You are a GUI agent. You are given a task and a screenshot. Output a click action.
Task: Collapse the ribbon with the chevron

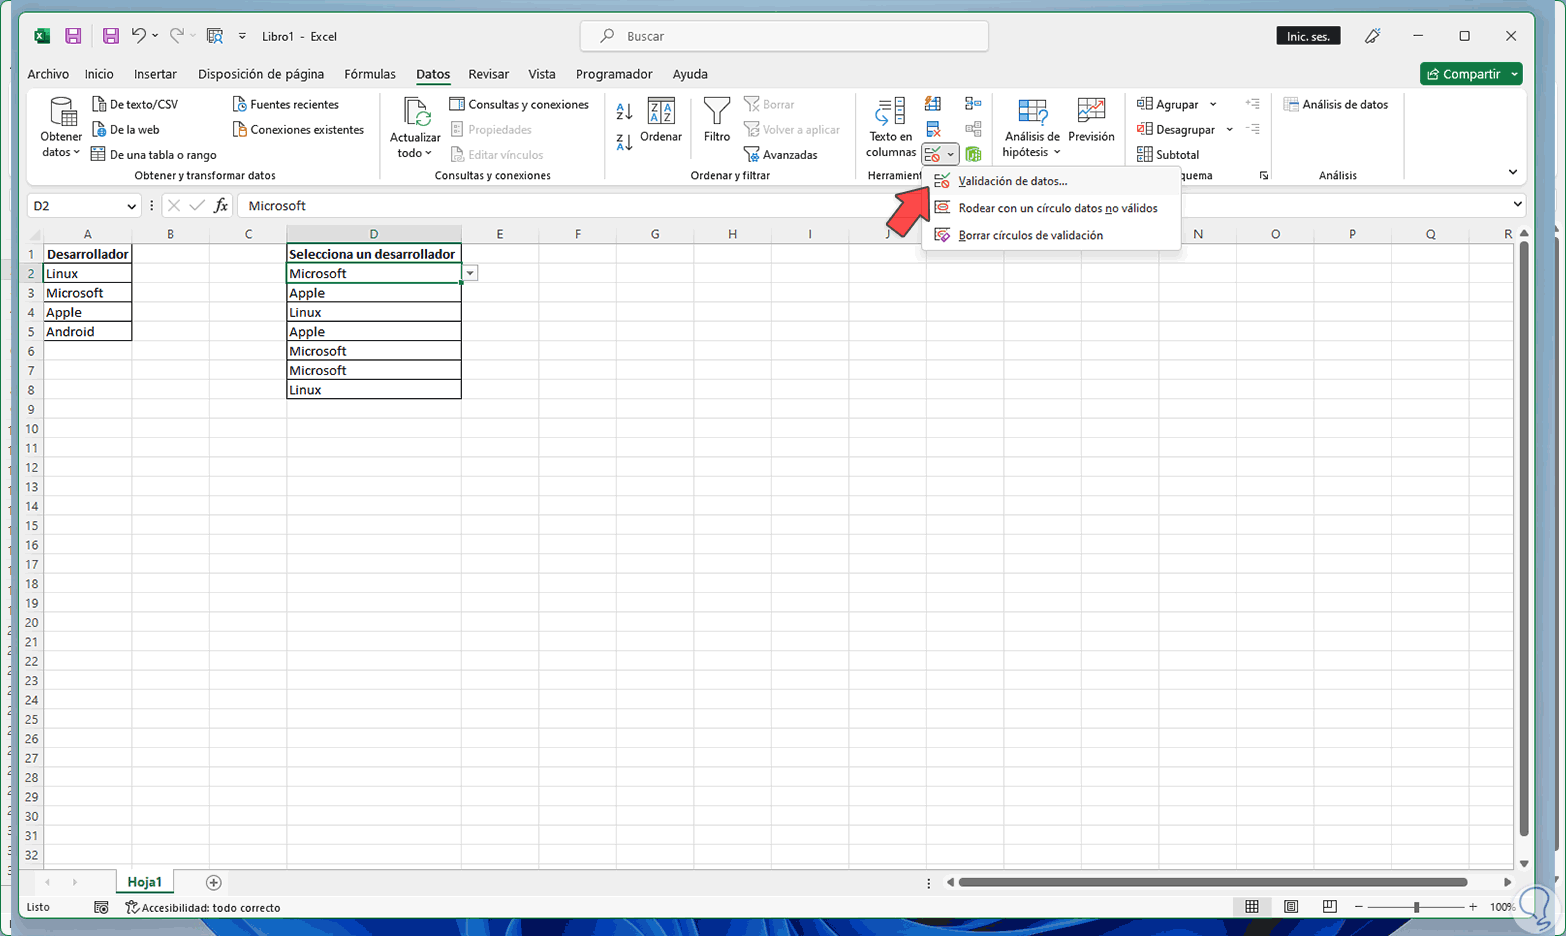1512,172
